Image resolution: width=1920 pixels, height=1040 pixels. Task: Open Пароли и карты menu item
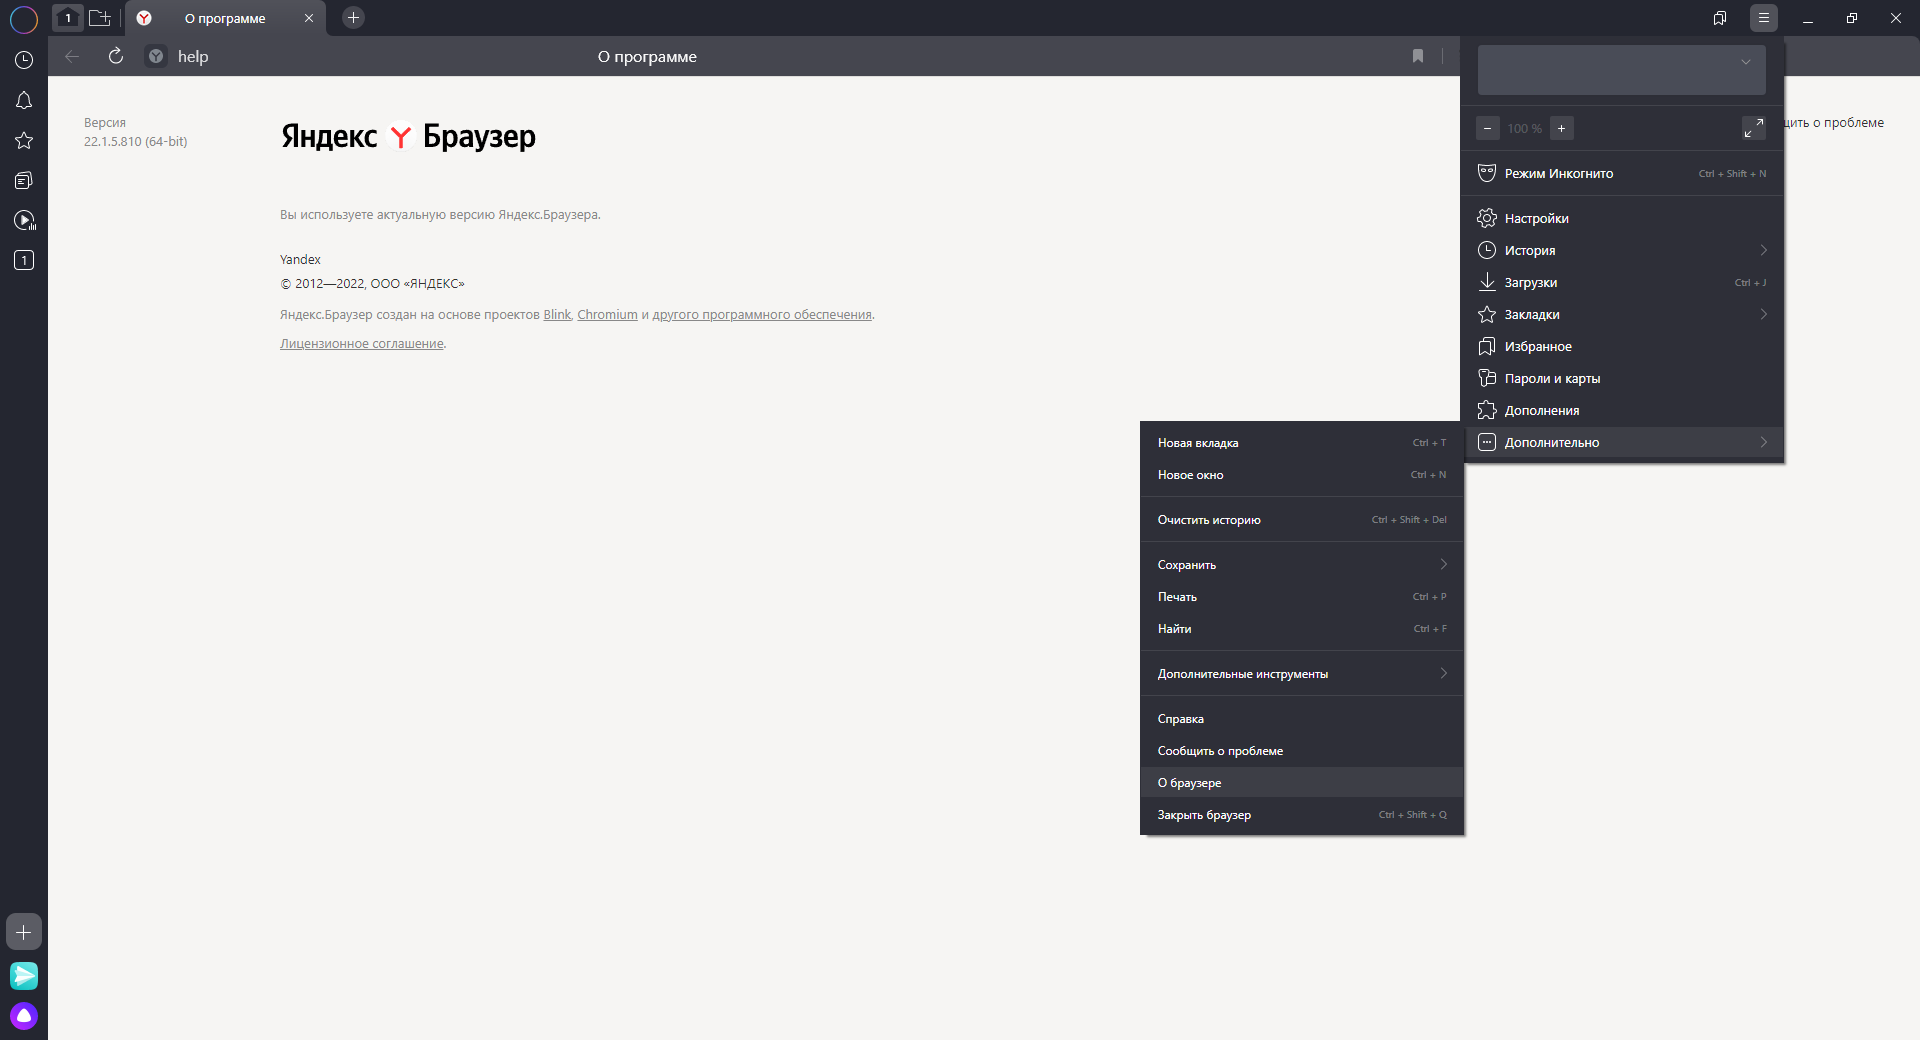[x=1624, y=378]
